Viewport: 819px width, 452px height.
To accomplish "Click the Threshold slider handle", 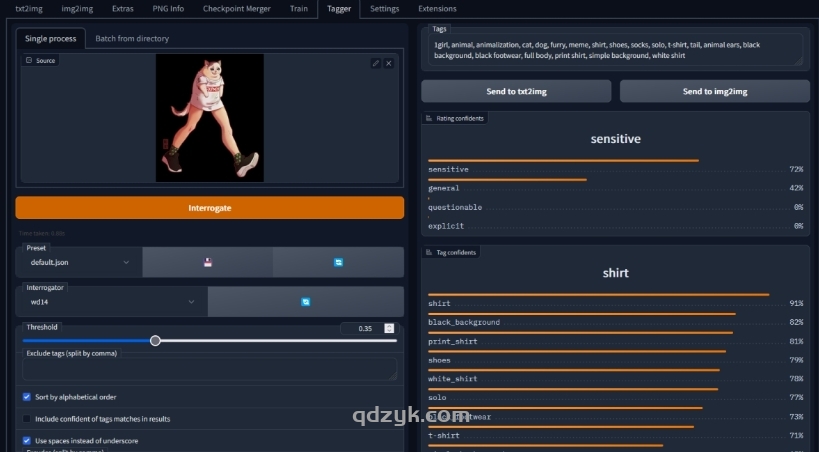I will click(155, 341).
